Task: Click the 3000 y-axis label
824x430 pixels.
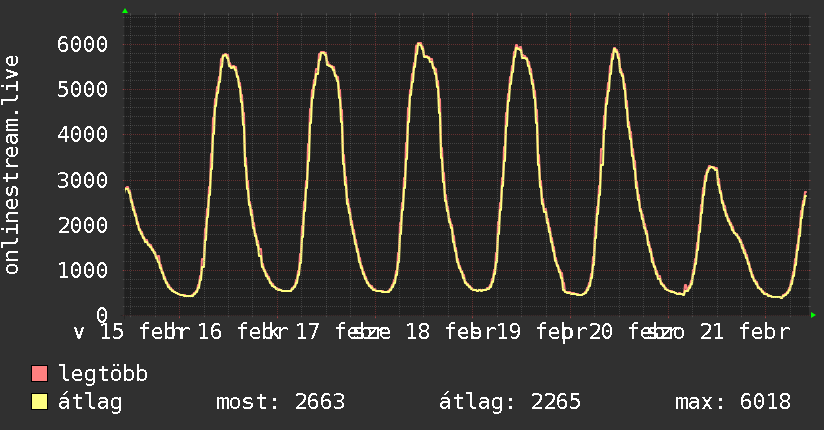Action: tap(82, 180)
